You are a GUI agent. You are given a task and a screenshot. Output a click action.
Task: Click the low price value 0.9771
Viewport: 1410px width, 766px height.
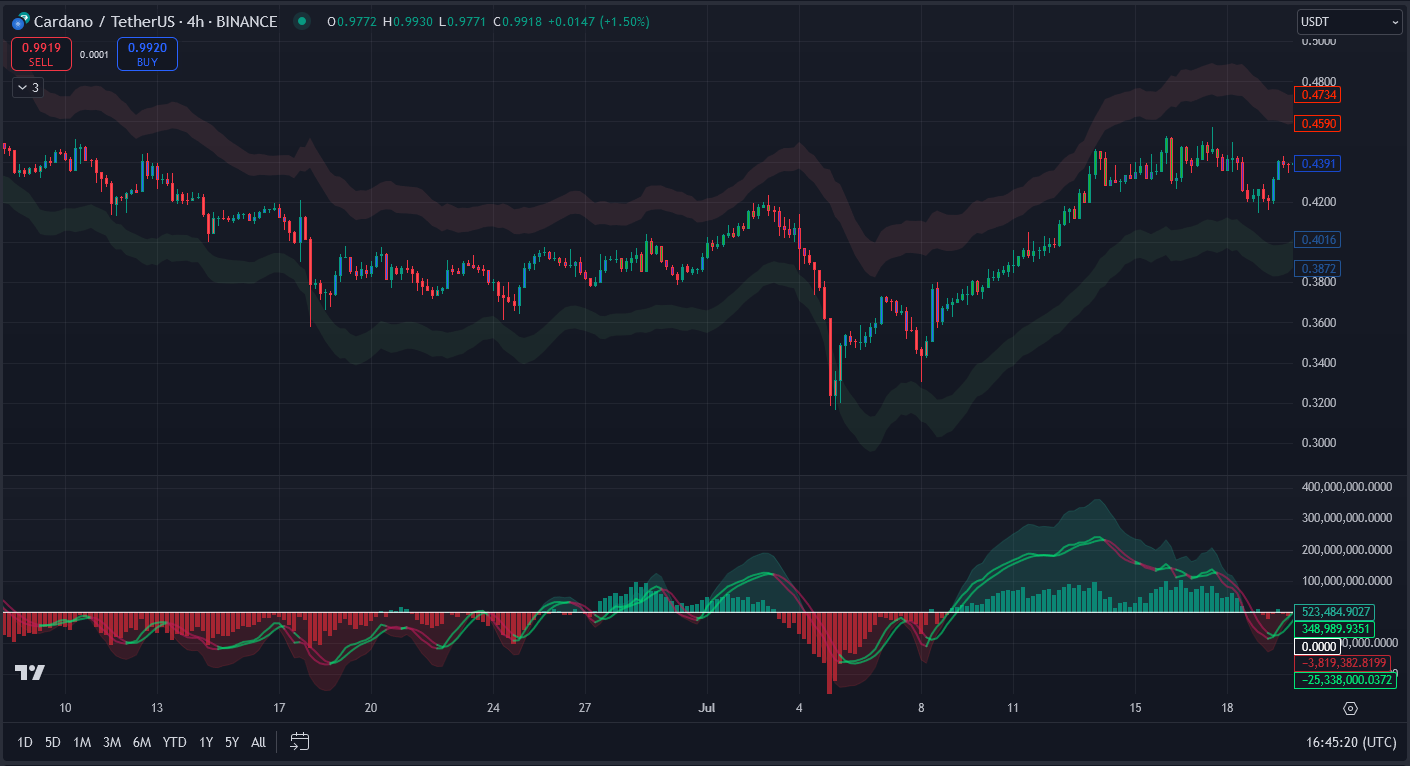click(x=465, y=21)
